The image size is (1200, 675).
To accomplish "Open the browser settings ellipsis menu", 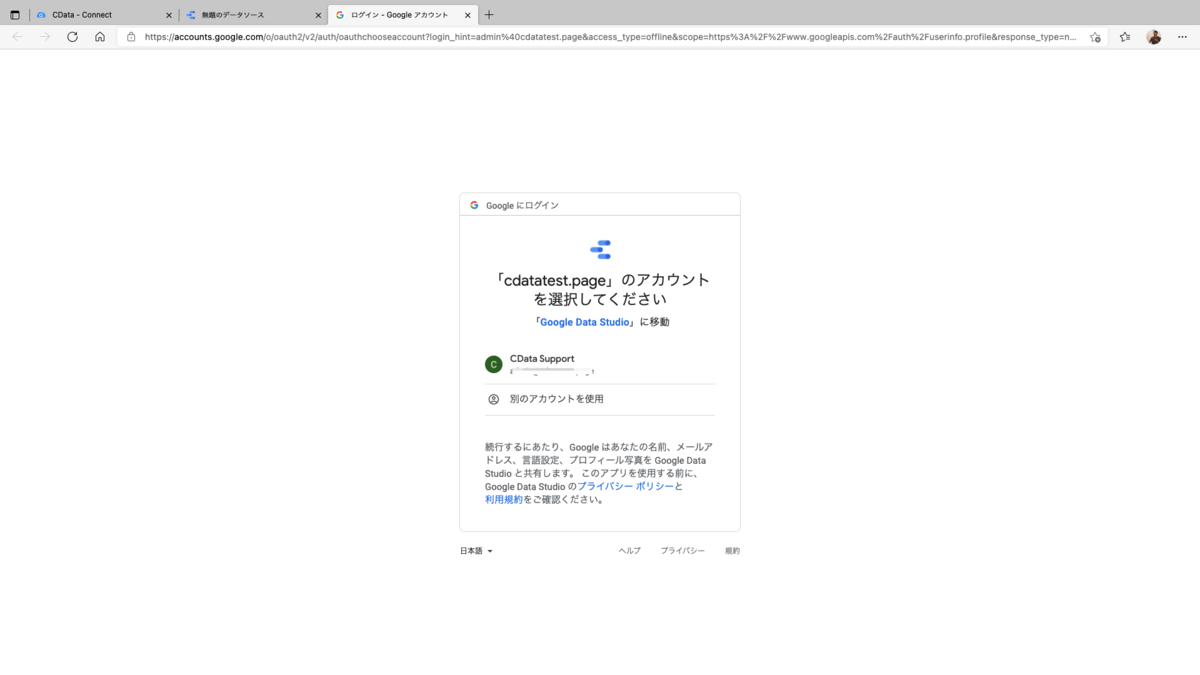I will click(x=1182, y=36).
